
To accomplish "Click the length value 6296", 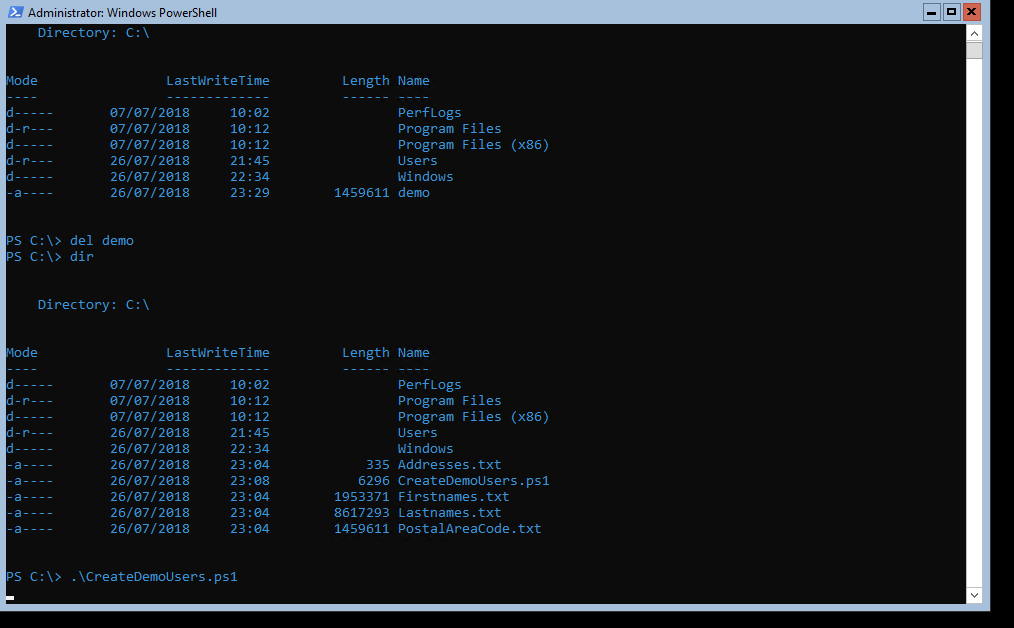I will click(x=374, y=481).
